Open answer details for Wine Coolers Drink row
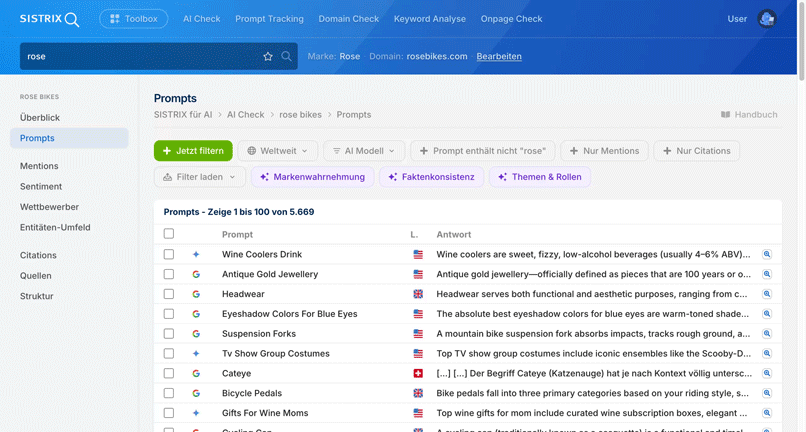Screen dimensions: 806x432 [x=766, y=254]
